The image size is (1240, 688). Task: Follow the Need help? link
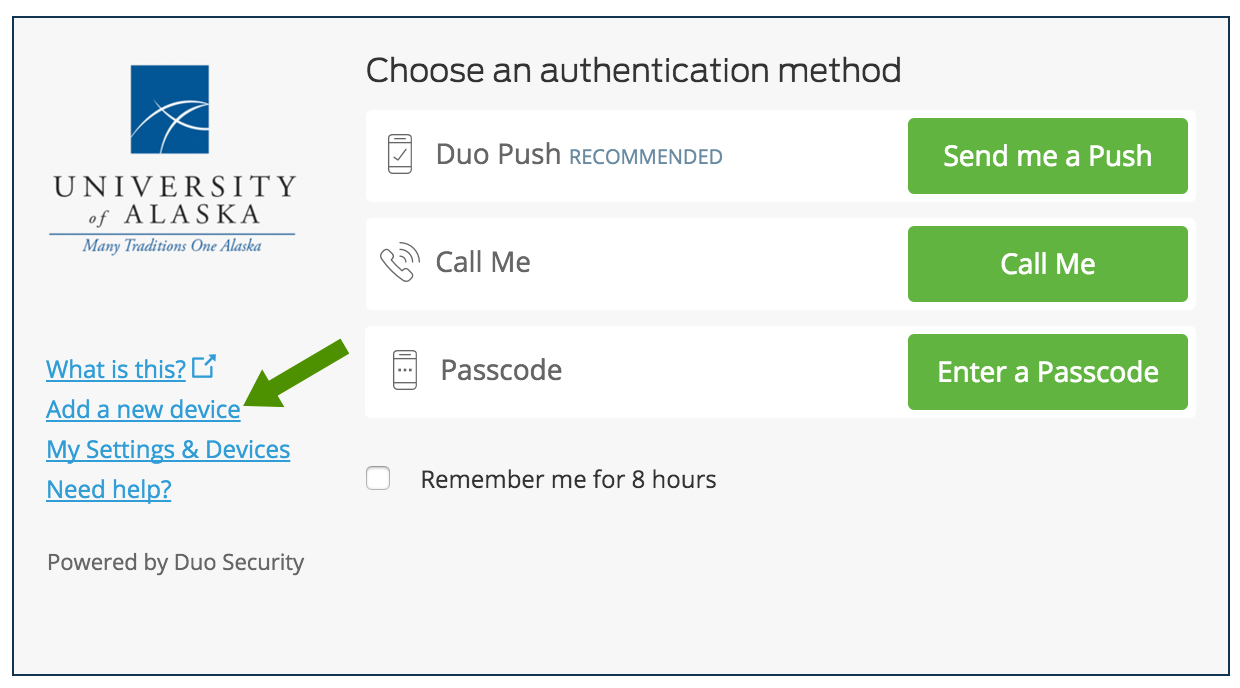(x=109, y=489)
